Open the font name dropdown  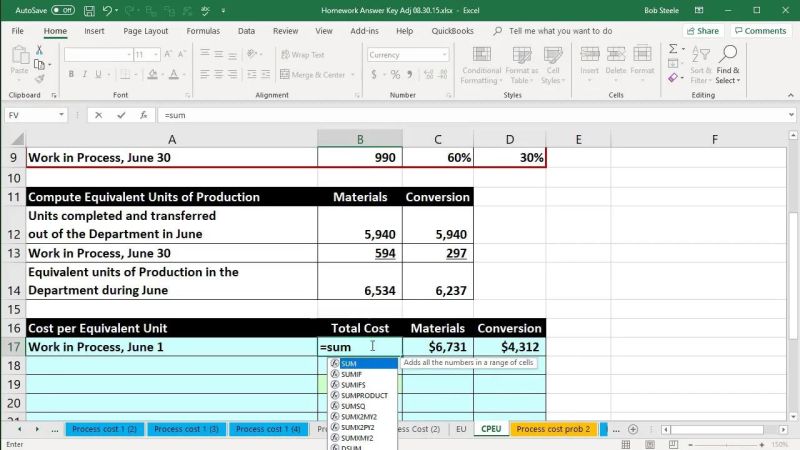(x=129, y=55)
